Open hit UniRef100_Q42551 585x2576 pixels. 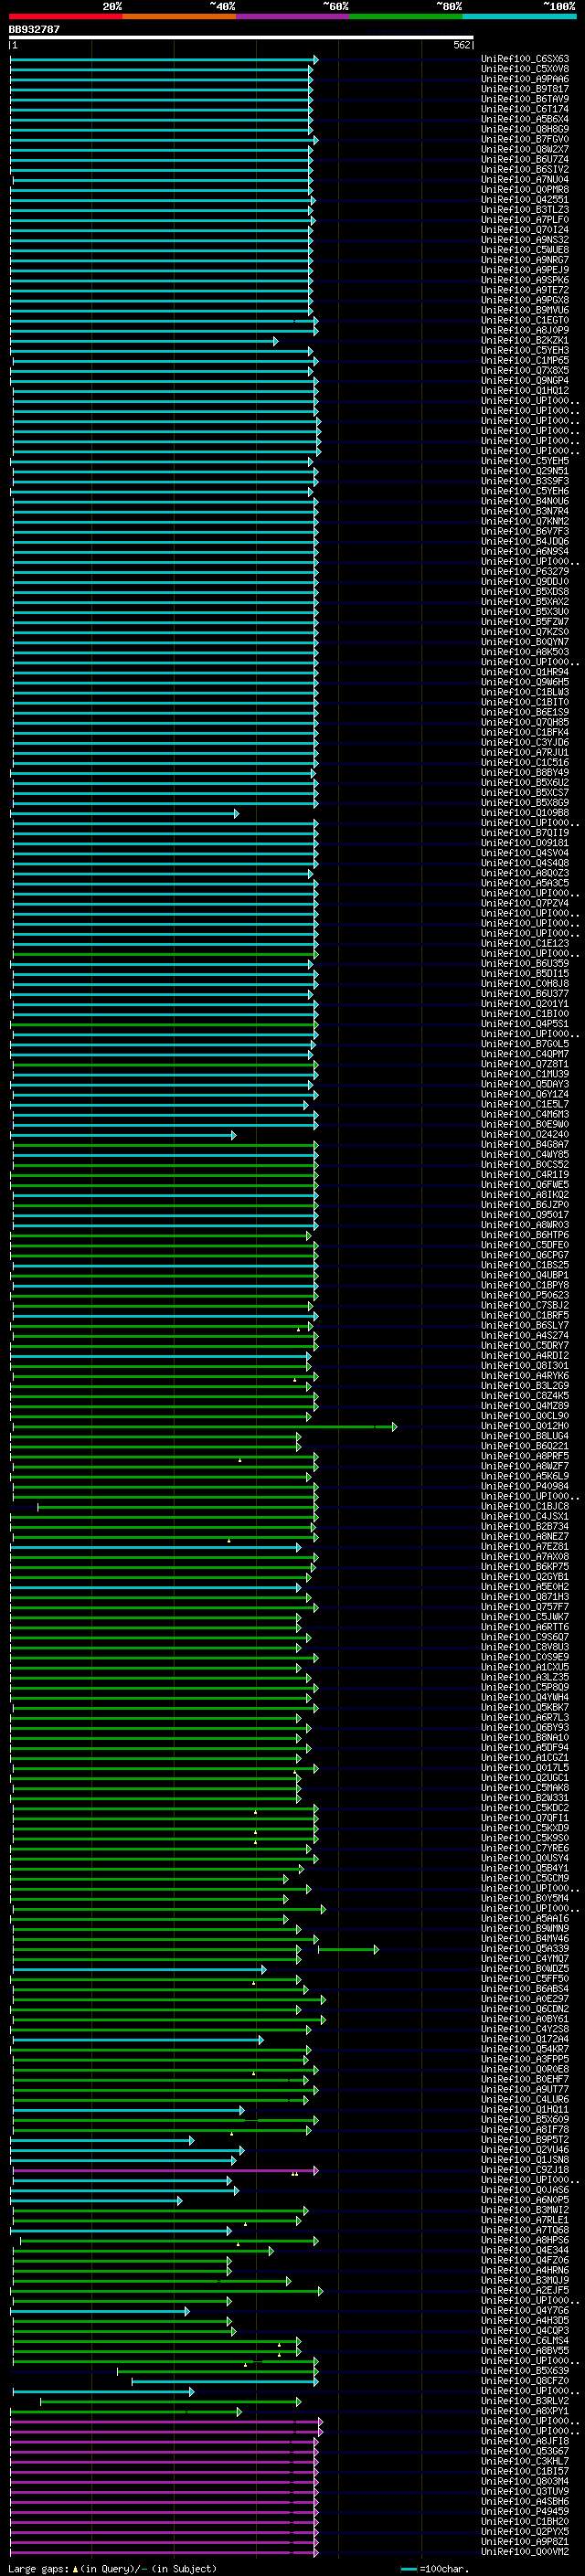click(525, 200)
